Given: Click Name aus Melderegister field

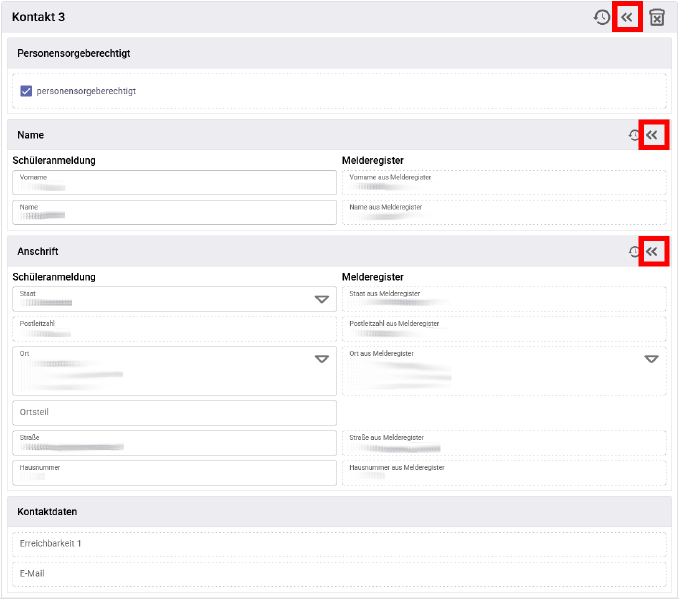Looking at the screenshot, I should 504,212.
